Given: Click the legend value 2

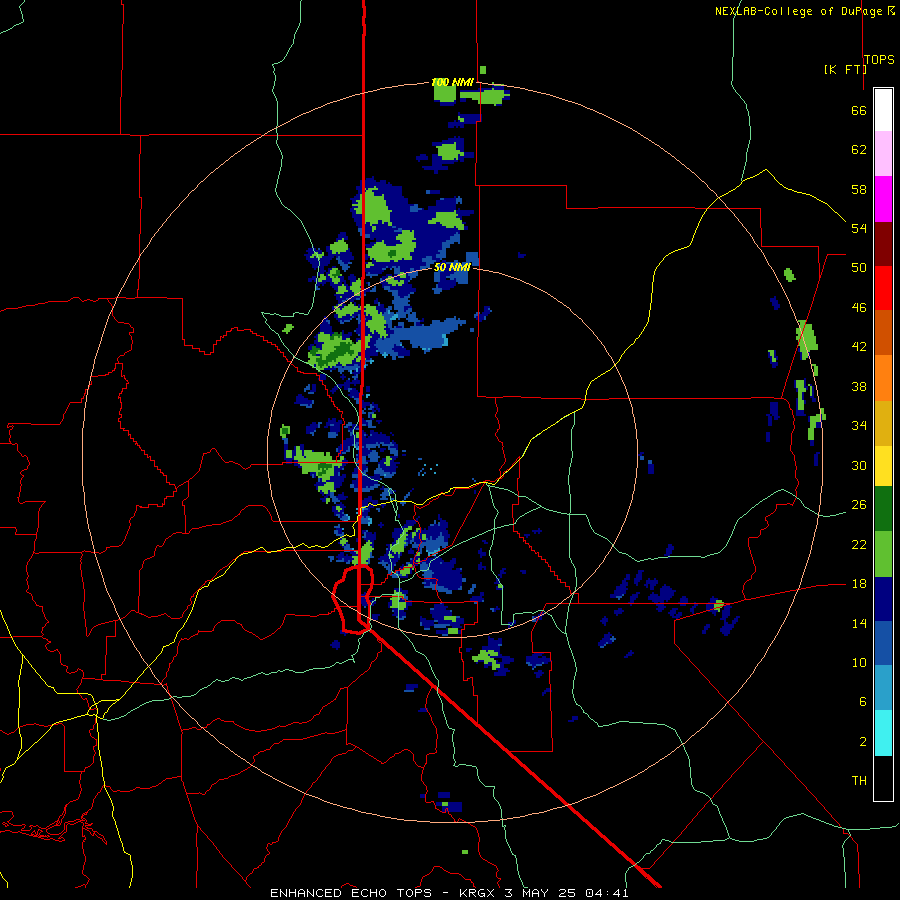Looking at the screenshot, I should pyautogui.click(x=862, y=742).
